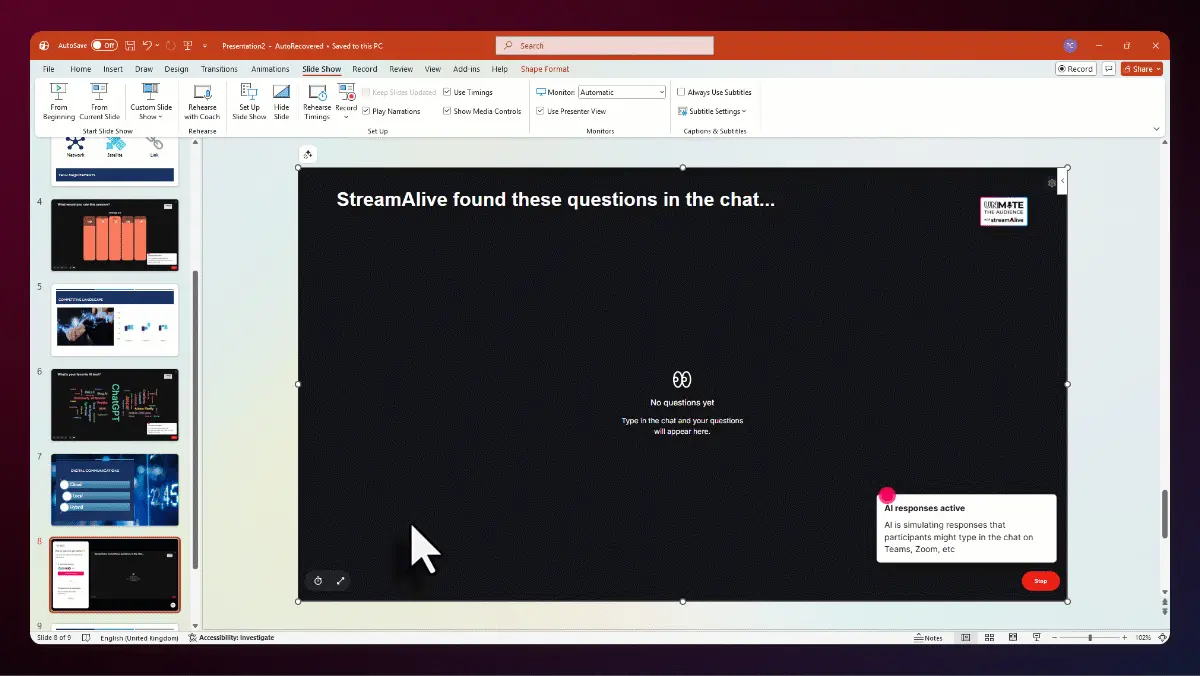Image resolution: width=1200 pixels, height=676 pixels.
Task: Switch to Slide Sorter view
Action: [989, 637]
